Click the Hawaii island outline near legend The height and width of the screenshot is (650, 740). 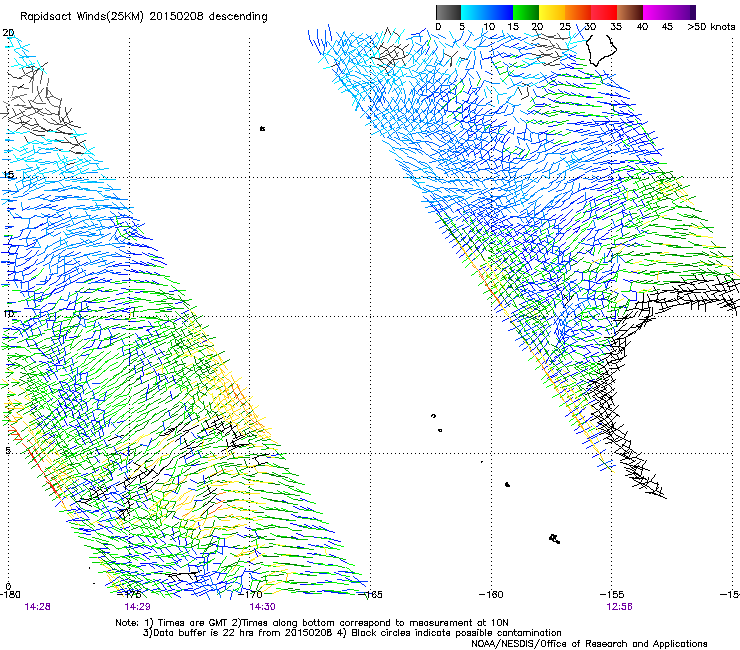(602, 51)
